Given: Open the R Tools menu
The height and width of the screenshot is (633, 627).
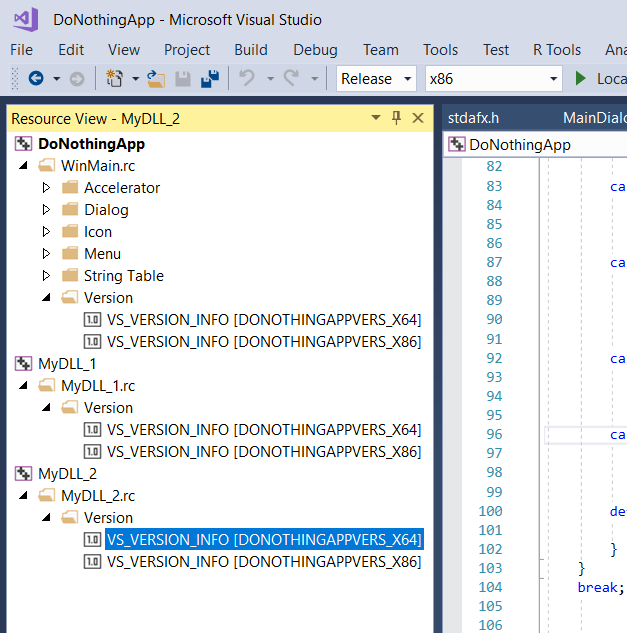Looking at the screenshot, I should pyautogui.click(x=557, y=50).
